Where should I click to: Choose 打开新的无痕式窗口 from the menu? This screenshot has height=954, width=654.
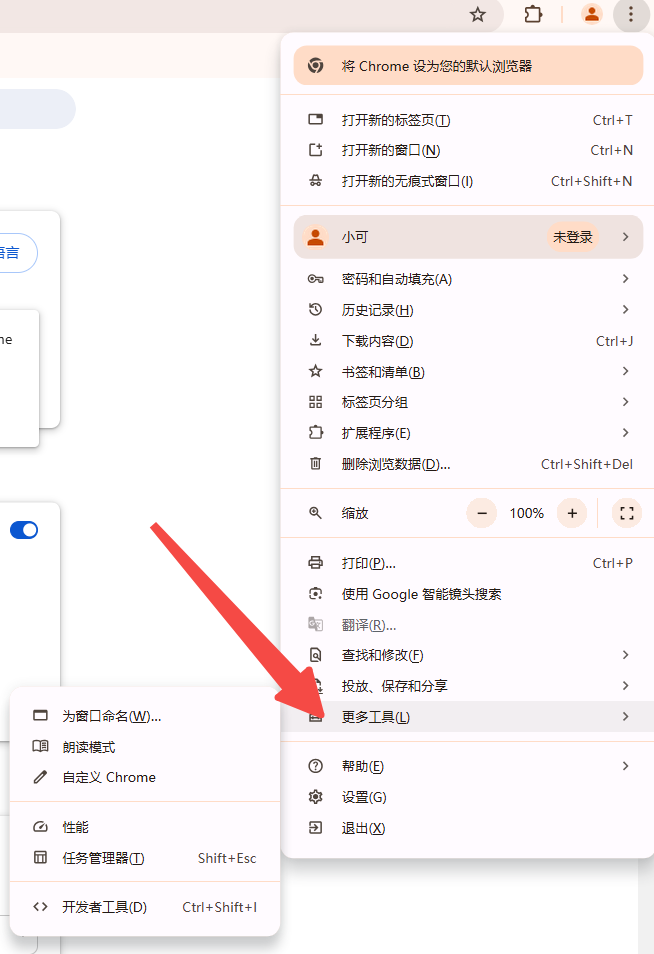click(x=467, y=181)
